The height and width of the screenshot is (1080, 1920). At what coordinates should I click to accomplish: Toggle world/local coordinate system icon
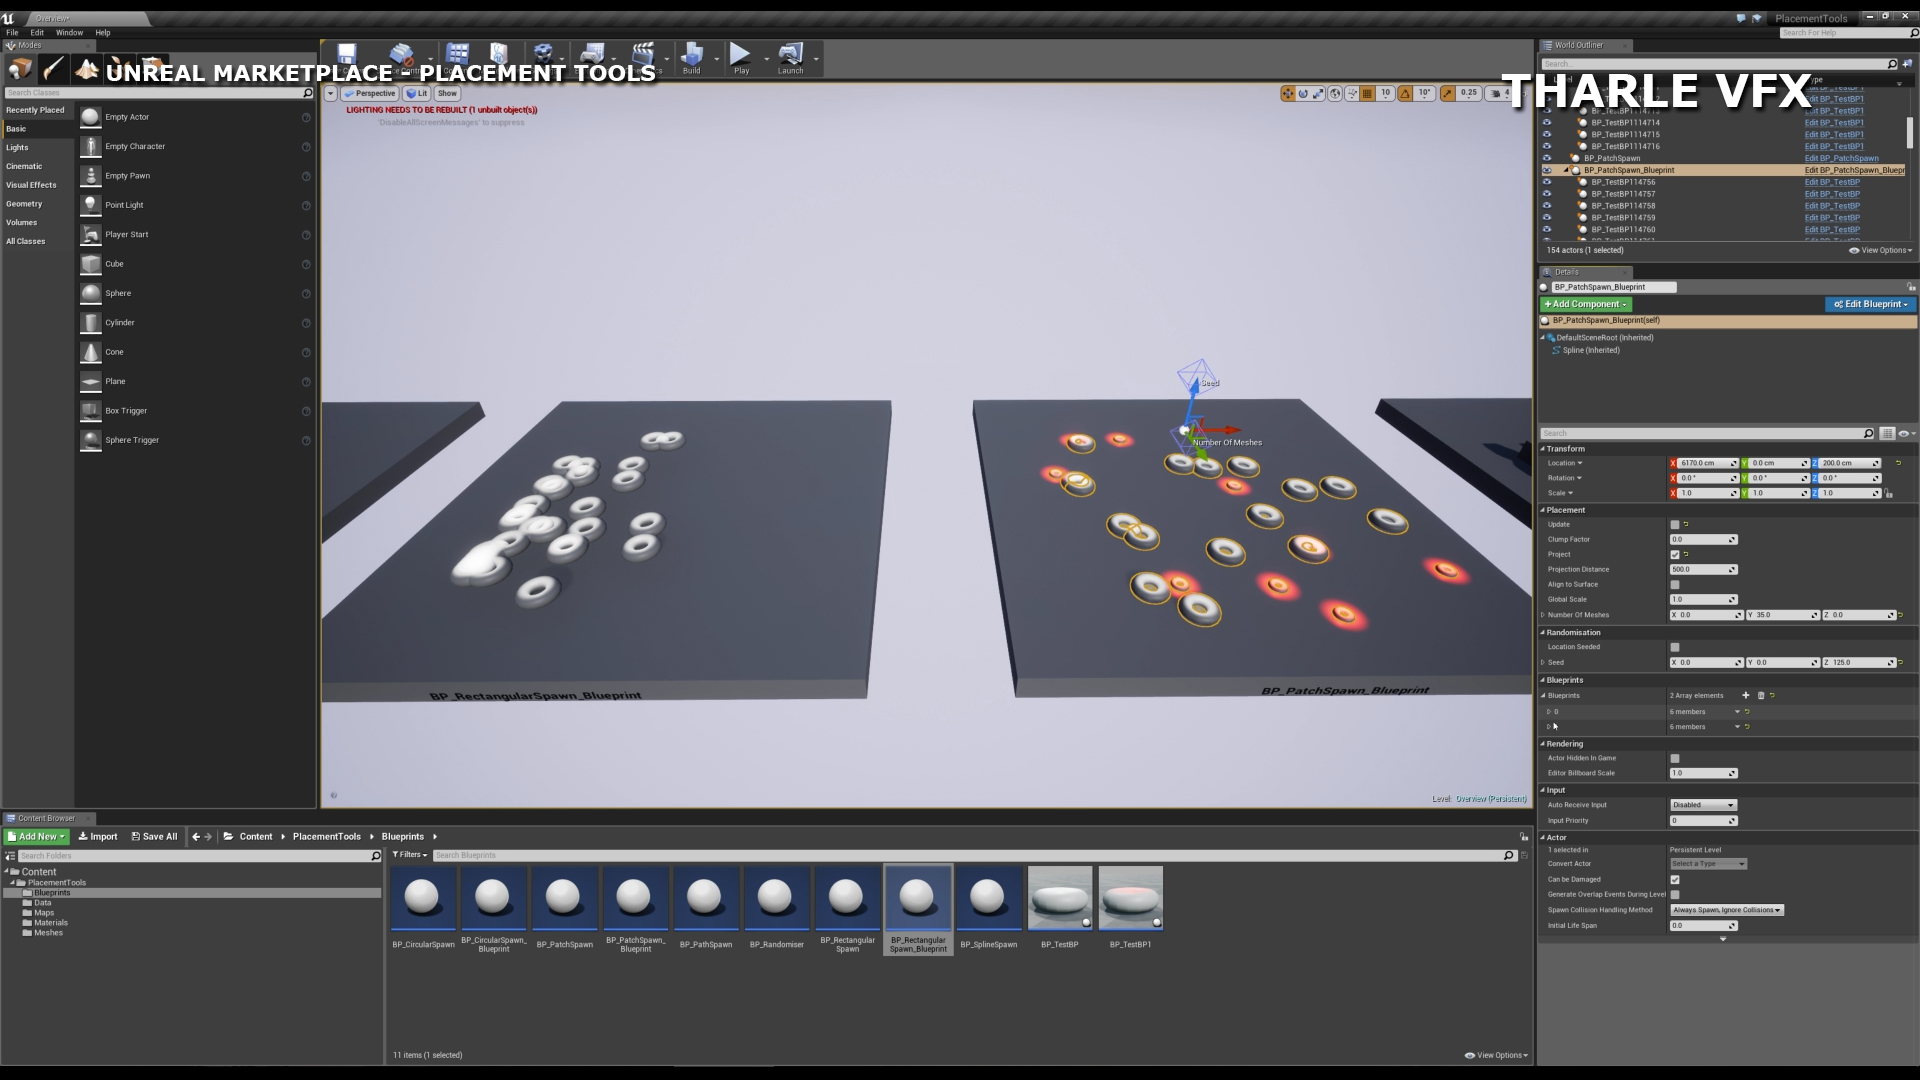tap(1335, 93)
